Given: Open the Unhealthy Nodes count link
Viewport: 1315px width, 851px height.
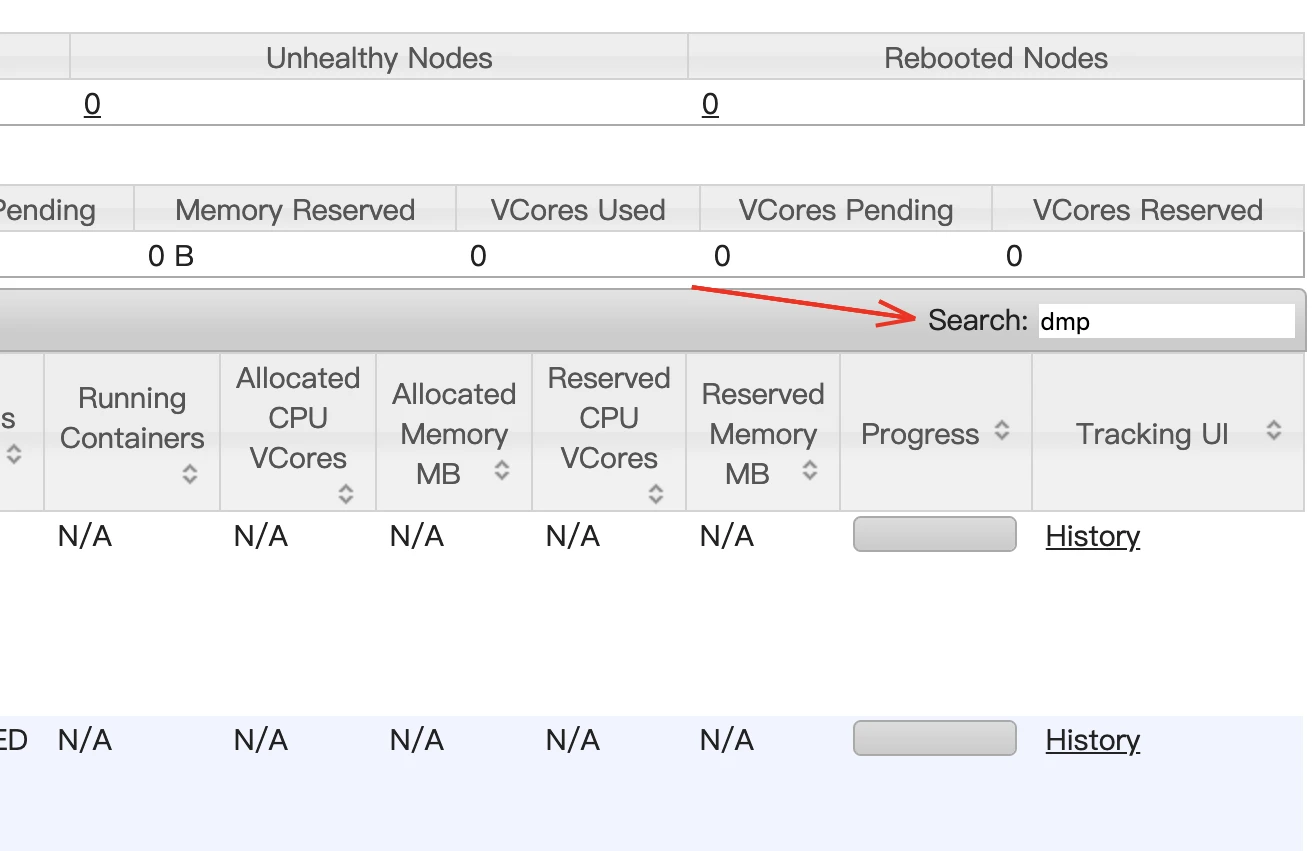Looking at the screenshot, I should pos(92,104).
